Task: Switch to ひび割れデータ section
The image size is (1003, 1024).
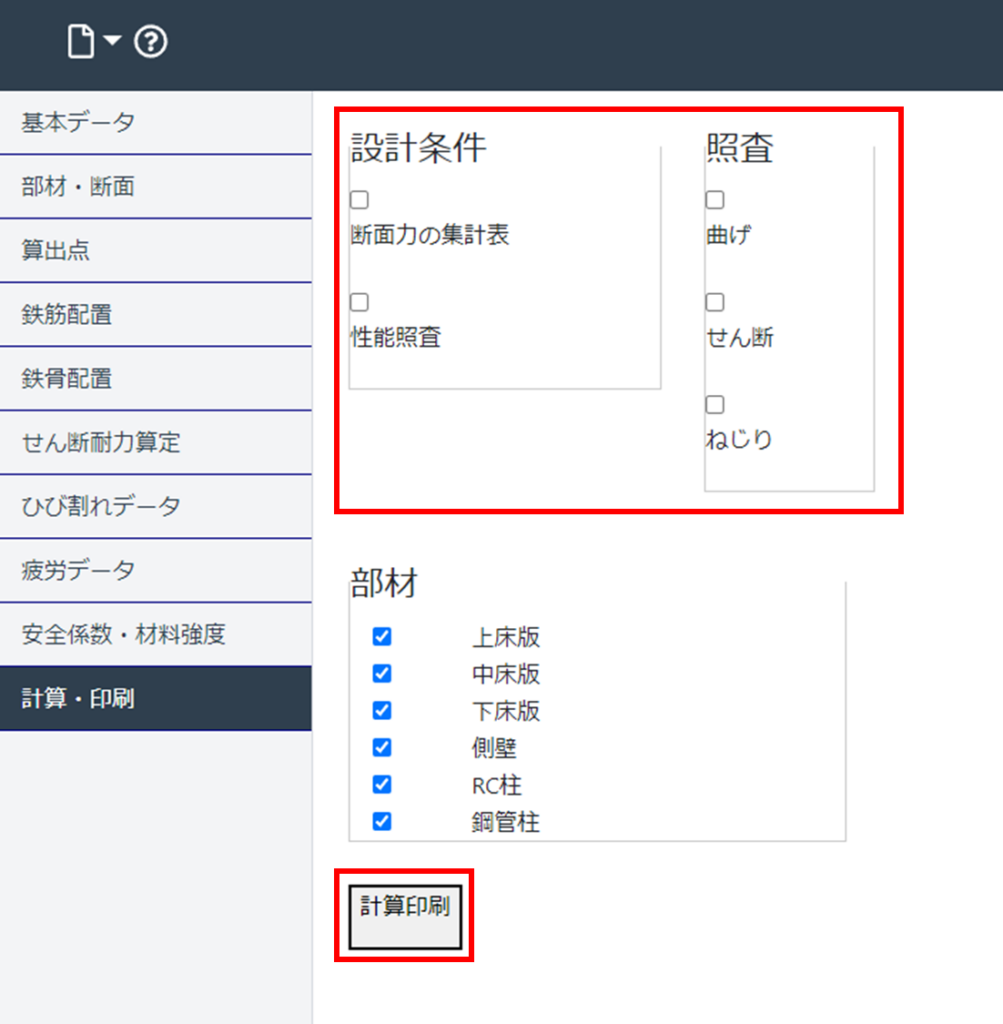Action: point(155,507)
